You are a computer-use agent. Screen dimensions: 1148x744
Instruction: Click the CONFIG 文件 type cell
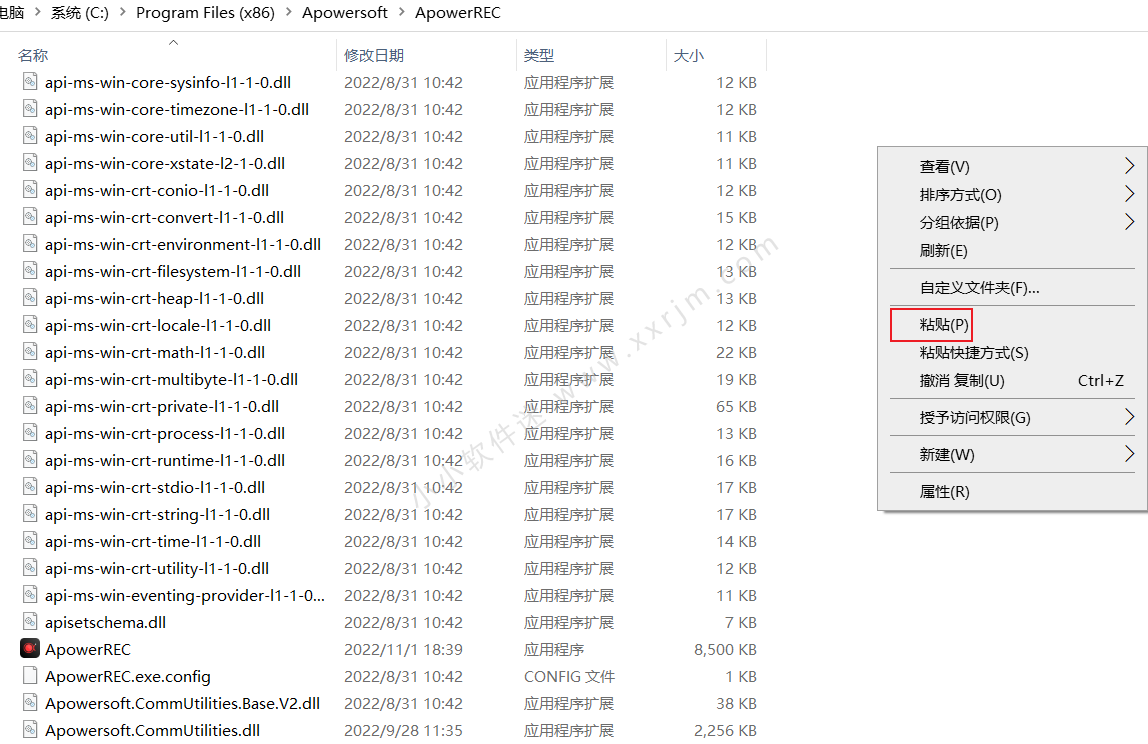tap(569, 676)
